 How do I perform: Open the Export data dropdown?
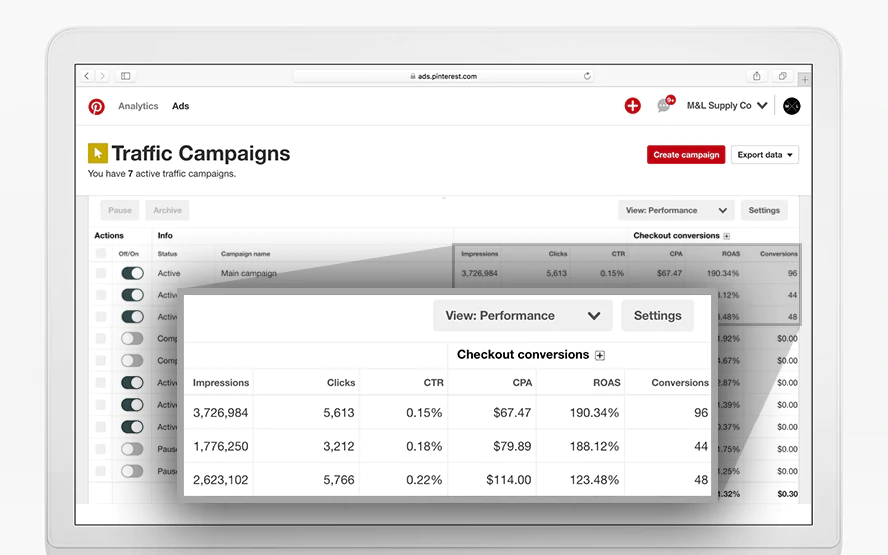[765, 155]
